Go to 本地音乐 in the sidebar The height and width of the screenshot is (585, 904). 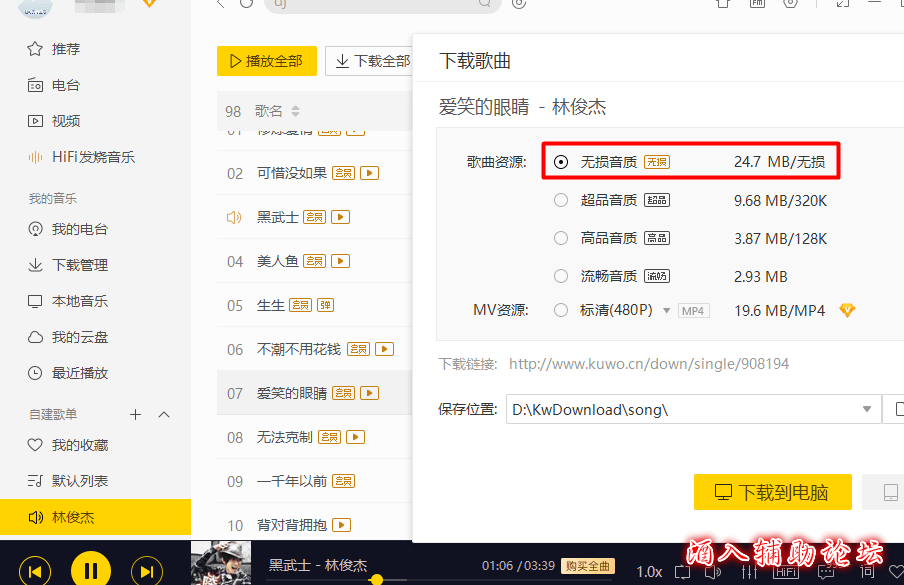coord(79,301)
